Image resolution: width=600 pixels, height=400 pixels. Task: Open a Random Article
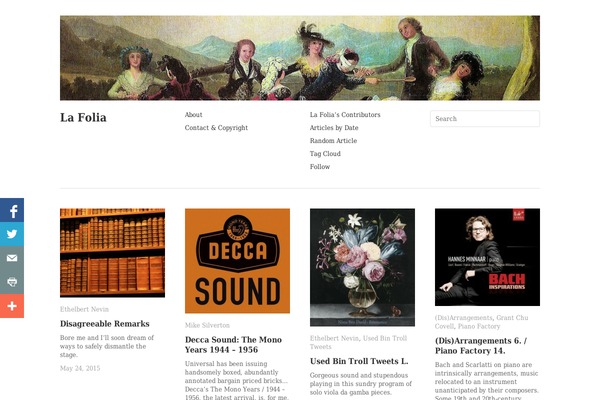(x=333, y=141)
